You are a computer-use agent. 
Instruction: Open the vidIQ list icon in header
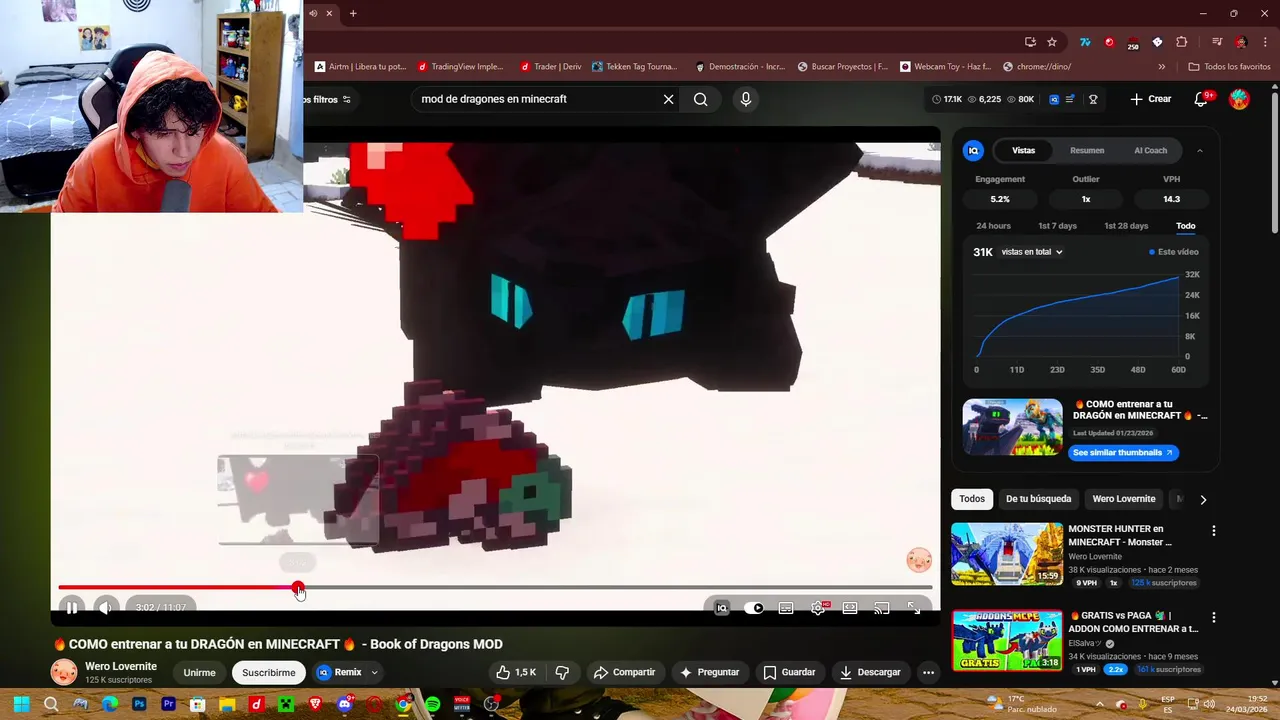pos(1070,99)
